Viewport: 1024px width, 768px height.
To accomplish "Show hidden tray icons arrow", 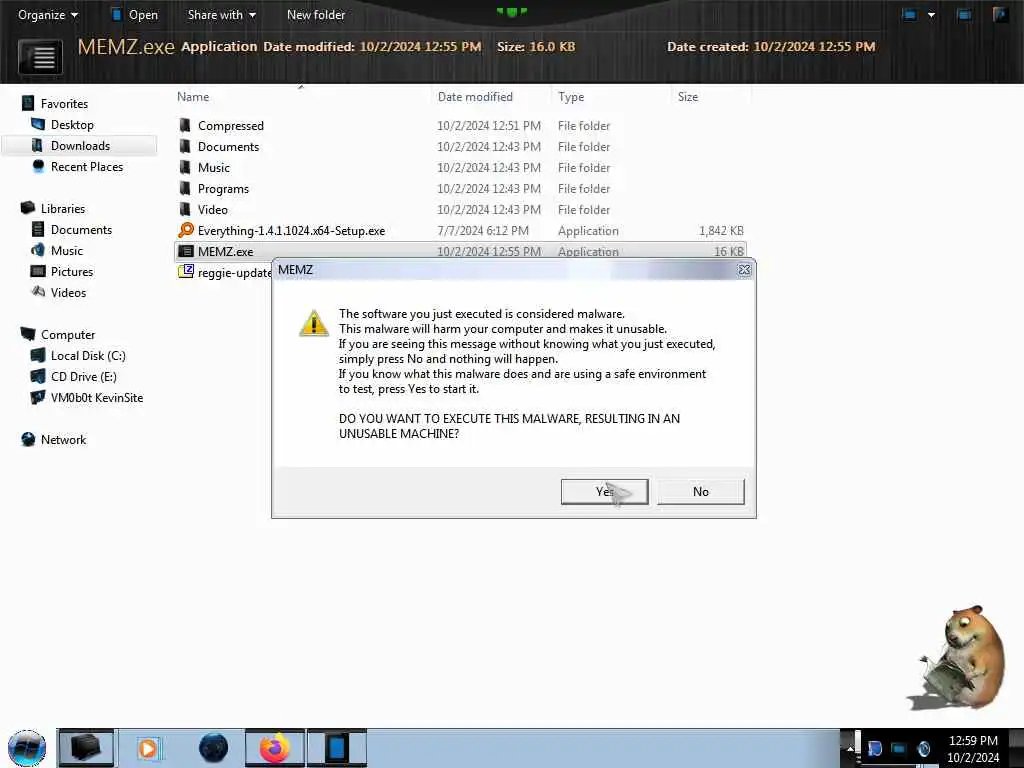I will tap(850, 748).
